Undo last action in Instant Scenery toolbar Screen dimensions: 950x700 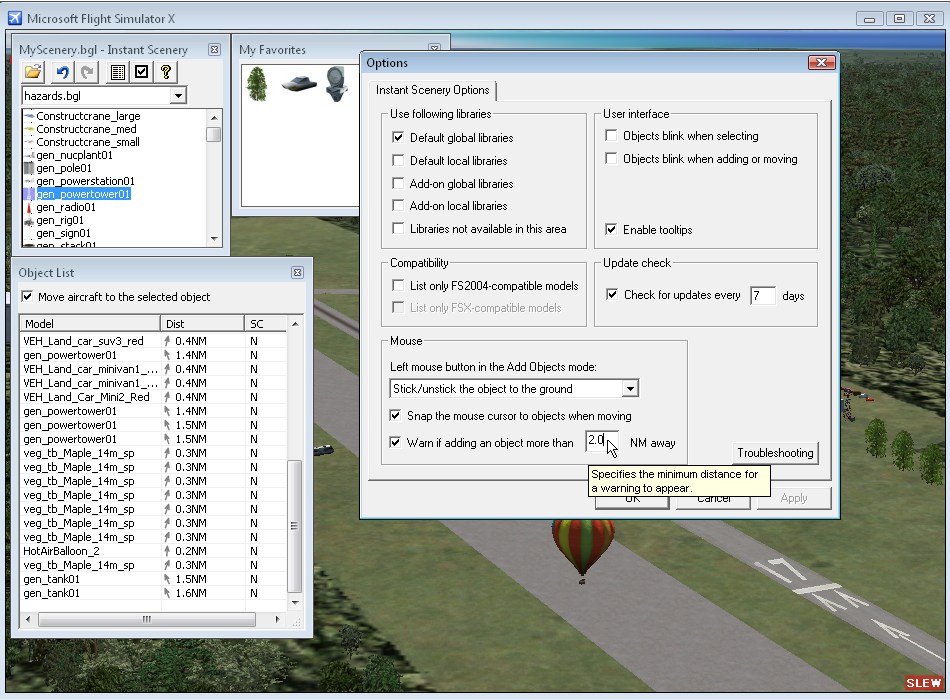(x=62, y=72)
